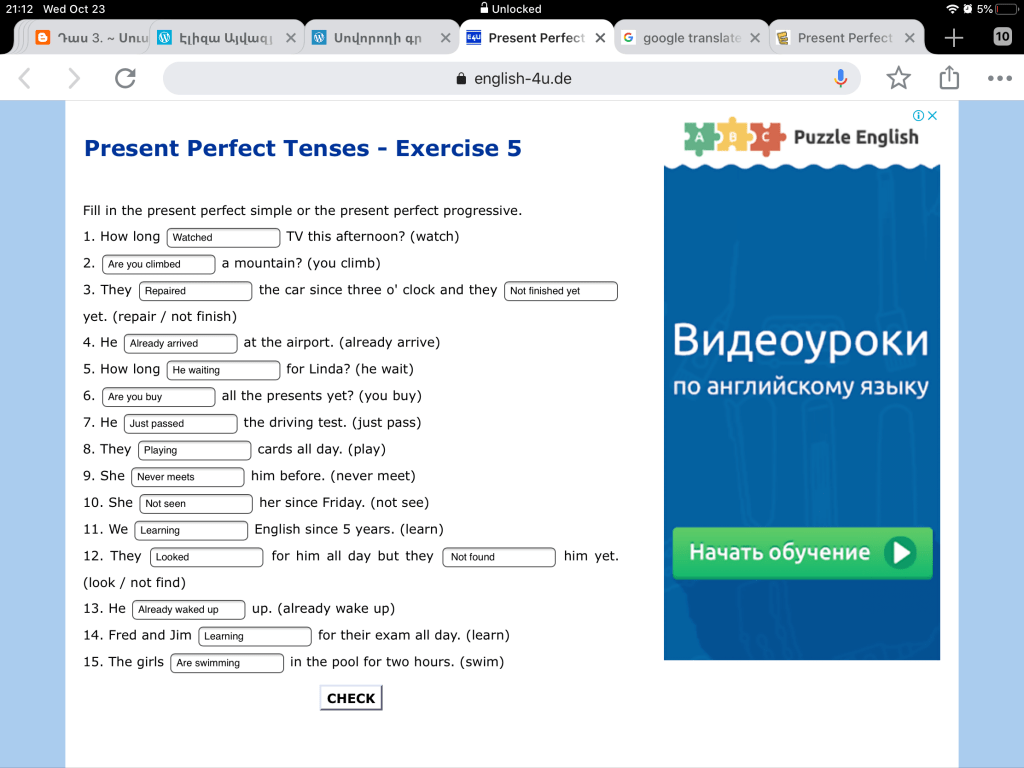Edit the answer field containing Watched
This screenshot has height=768, width=1024.
[x=223, y=238]
